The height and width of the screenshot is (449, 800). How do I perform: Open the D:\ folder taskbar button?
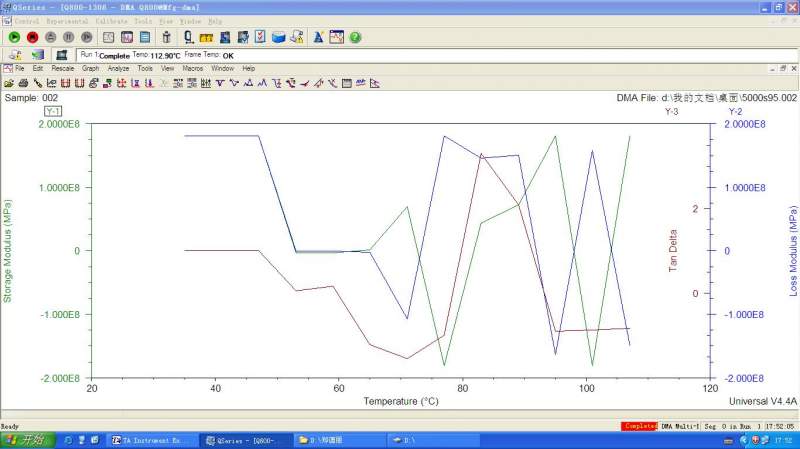(433, 440)
